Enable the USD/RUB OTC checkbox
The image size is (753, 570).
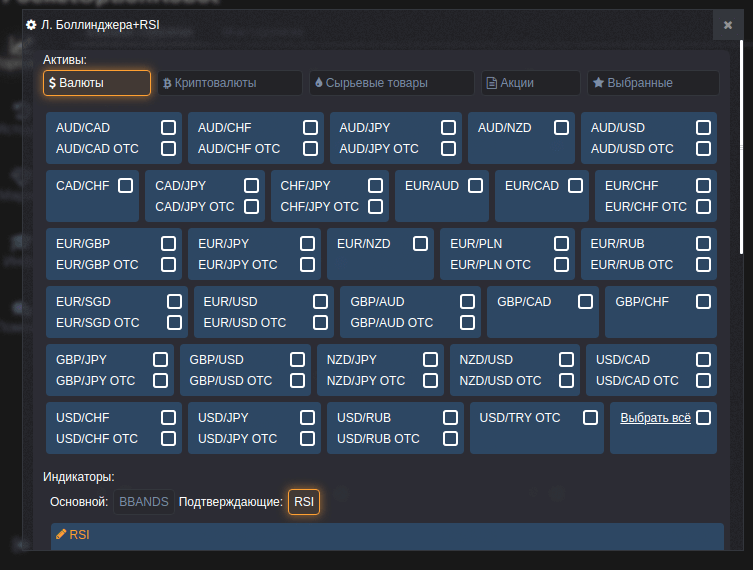pyautogui.click(x=450, y=438)
